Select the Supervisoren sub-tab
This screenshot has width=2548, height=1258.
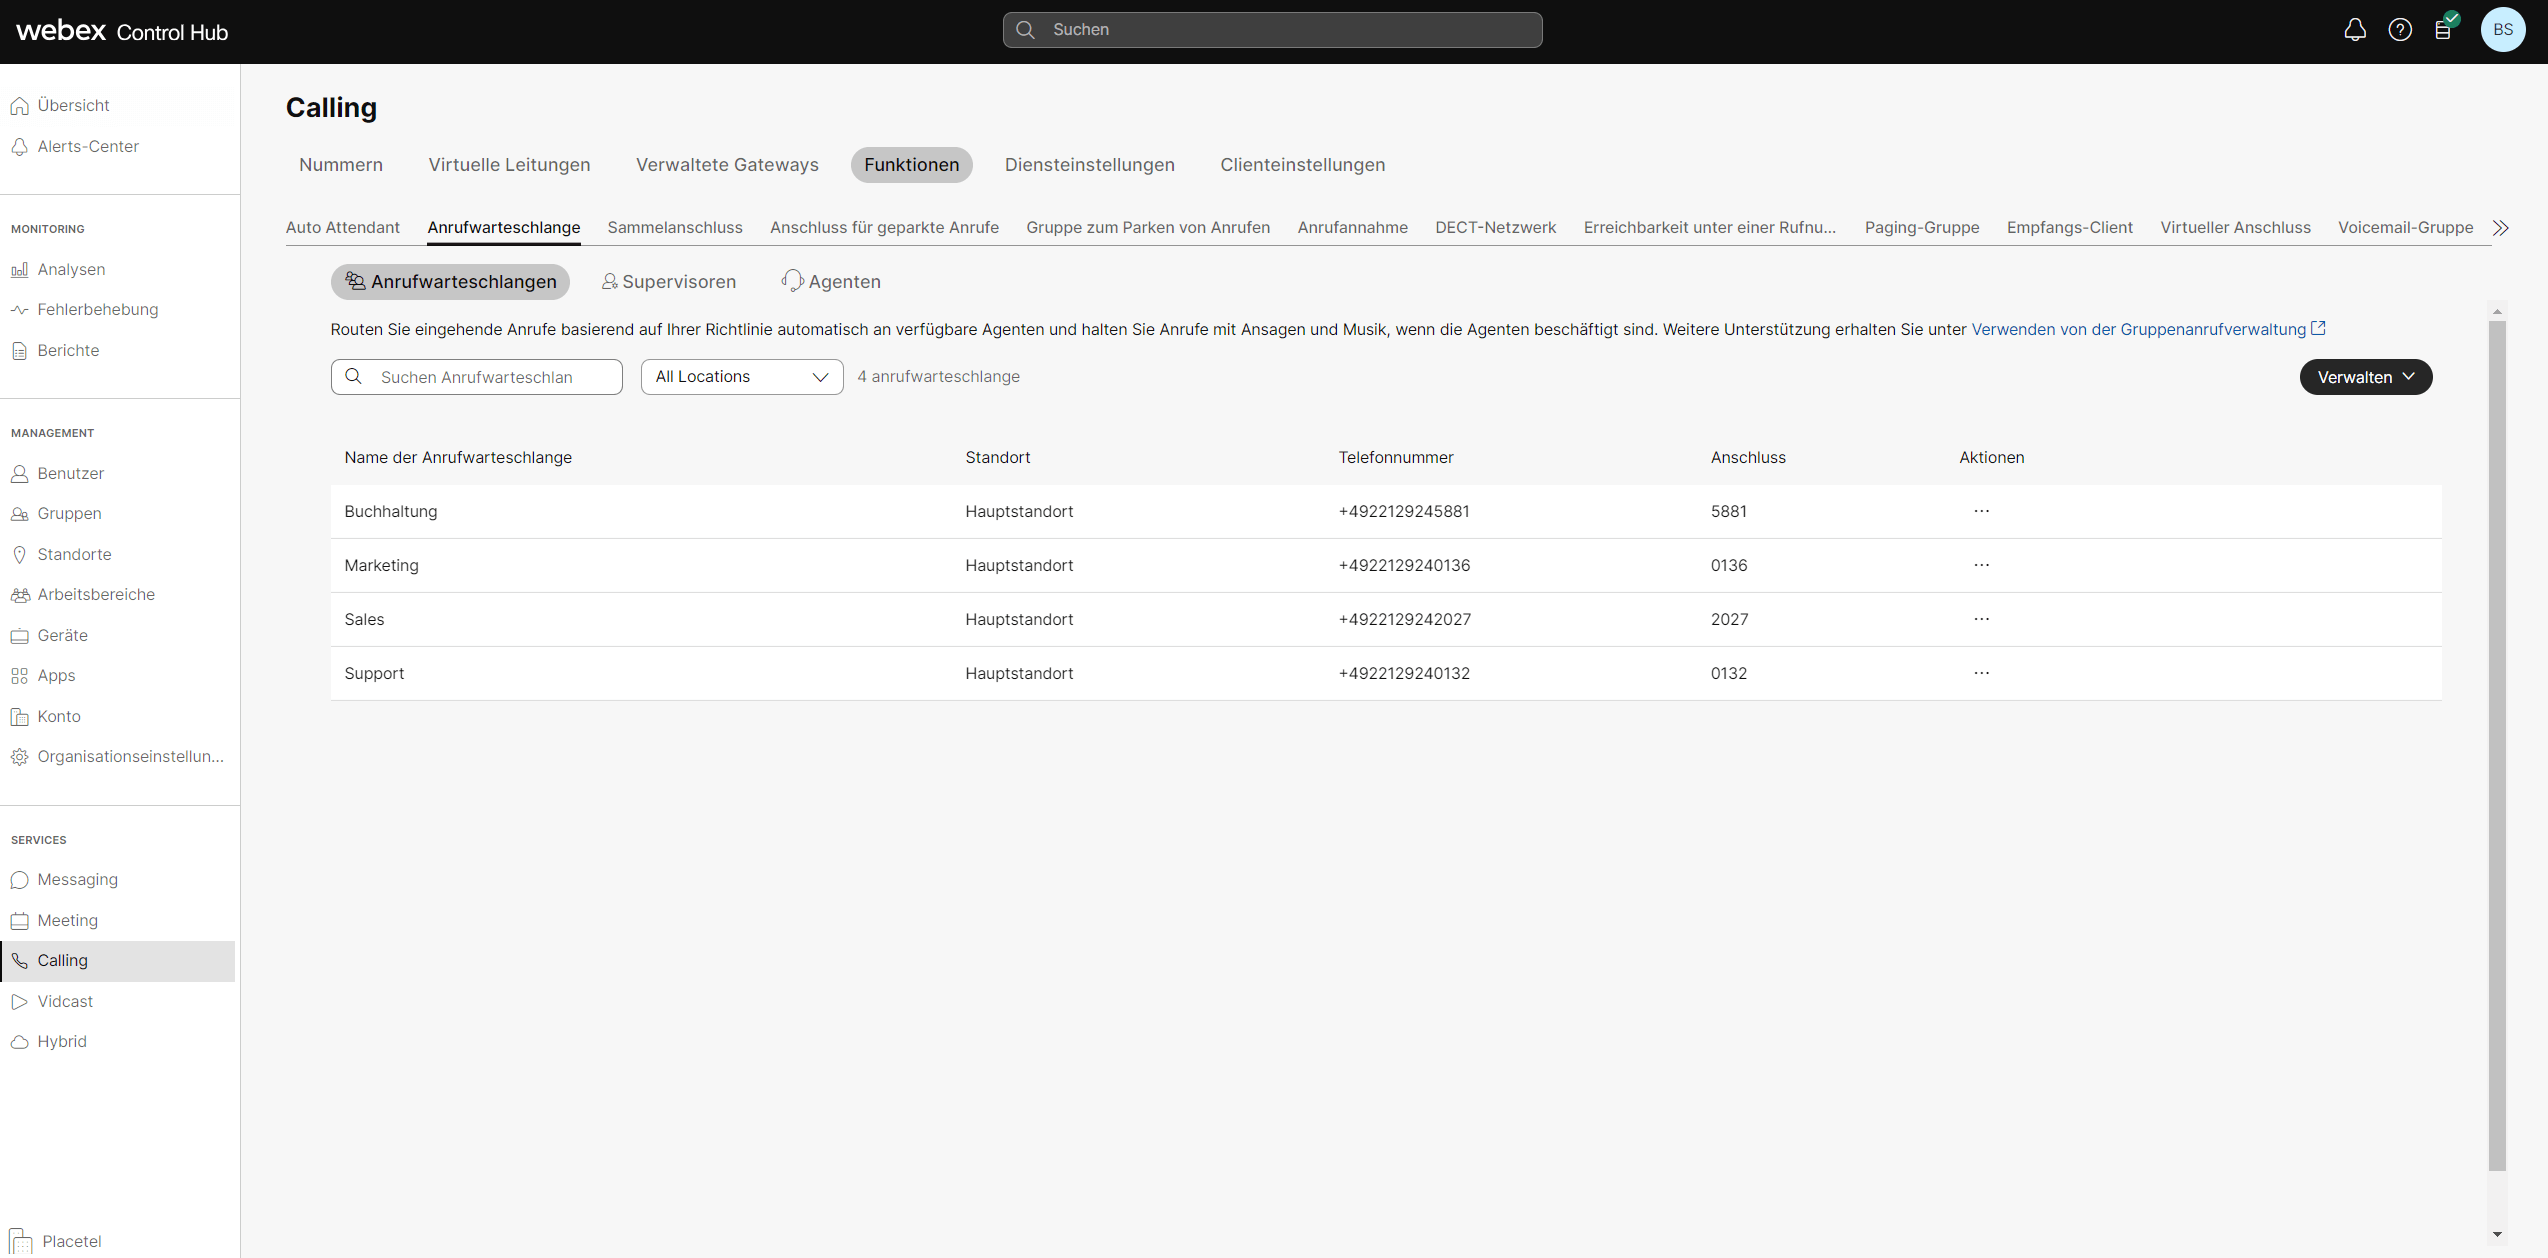pos(668,282)
